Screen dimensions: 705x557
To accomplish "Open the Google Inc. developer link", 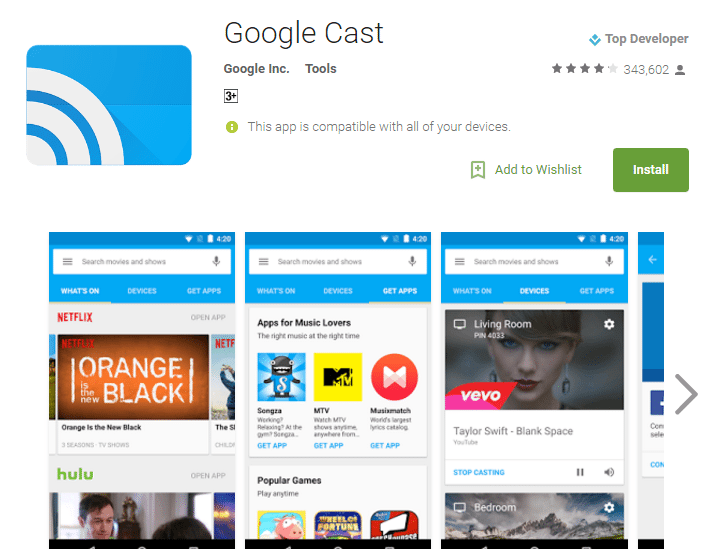I will click(x=256, y=69).
